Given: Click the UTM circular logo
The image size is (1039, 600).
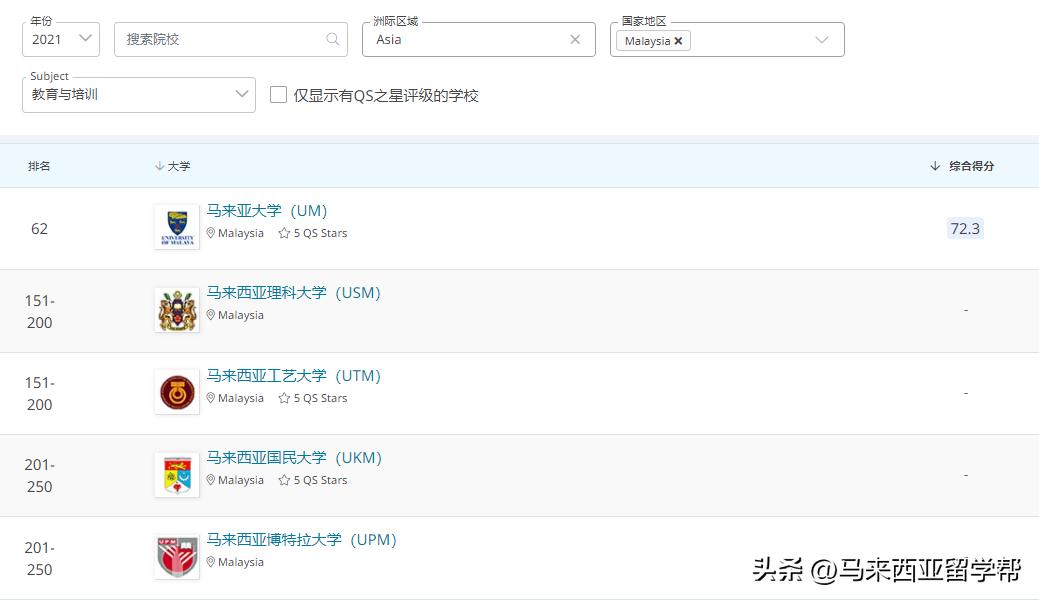Looking at the screenshot, I should 176,390.
